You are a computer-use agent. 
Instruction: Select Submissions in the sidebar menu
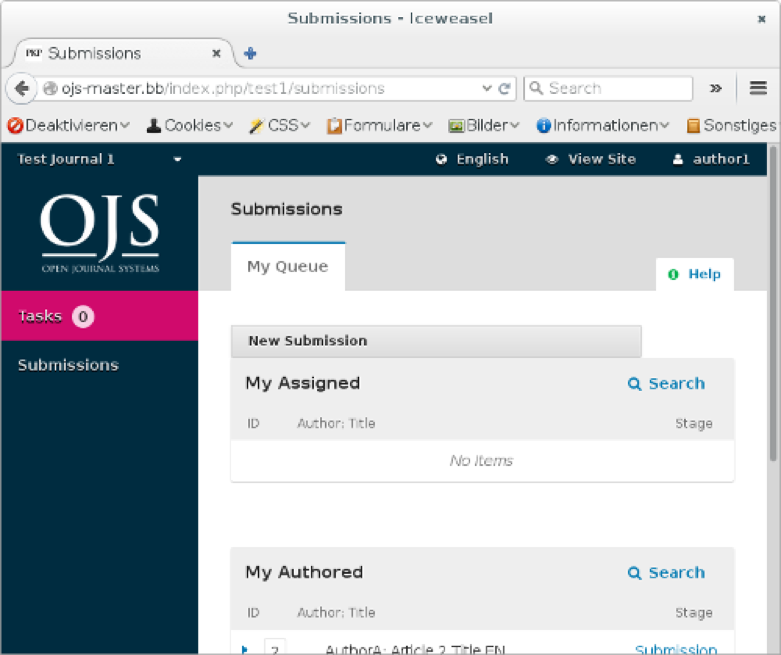68,365
